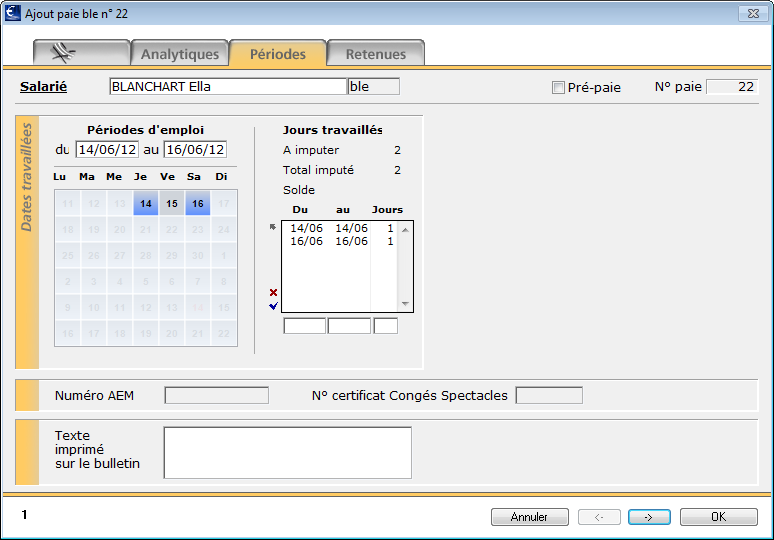Edit the start date 14/06/12
The height and width of the screenshot is (540, 774).
coord(107,150)
